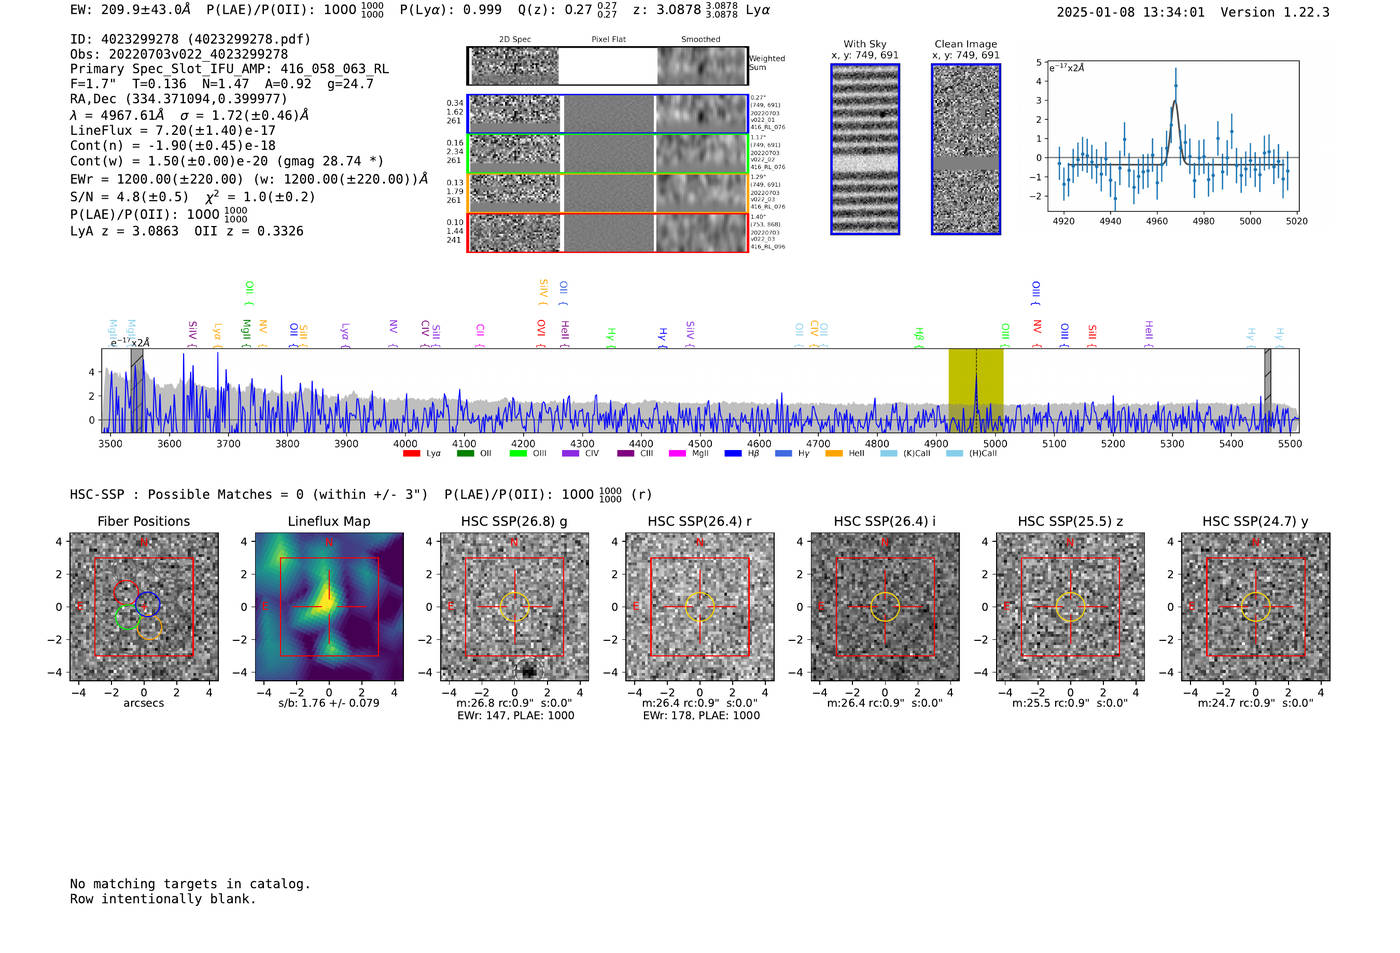Click the No matching targets in catalog message
1400x953 pixels.
[x=190, y=884]
